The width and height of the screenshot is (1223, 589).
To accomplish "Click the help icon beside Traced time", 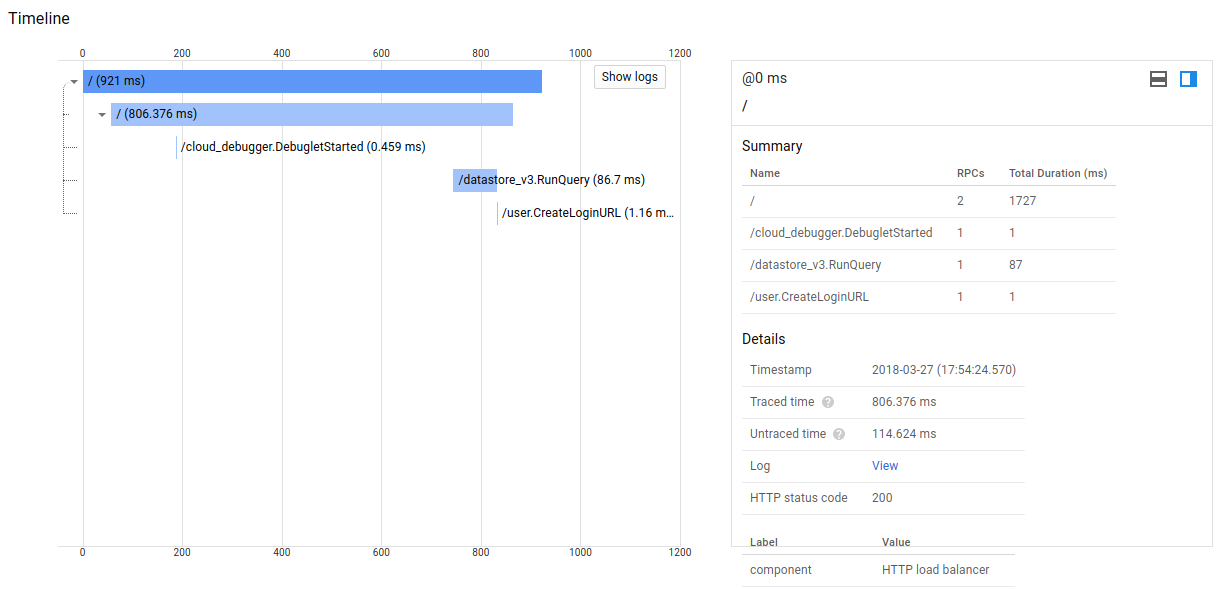I will point(828,402).
